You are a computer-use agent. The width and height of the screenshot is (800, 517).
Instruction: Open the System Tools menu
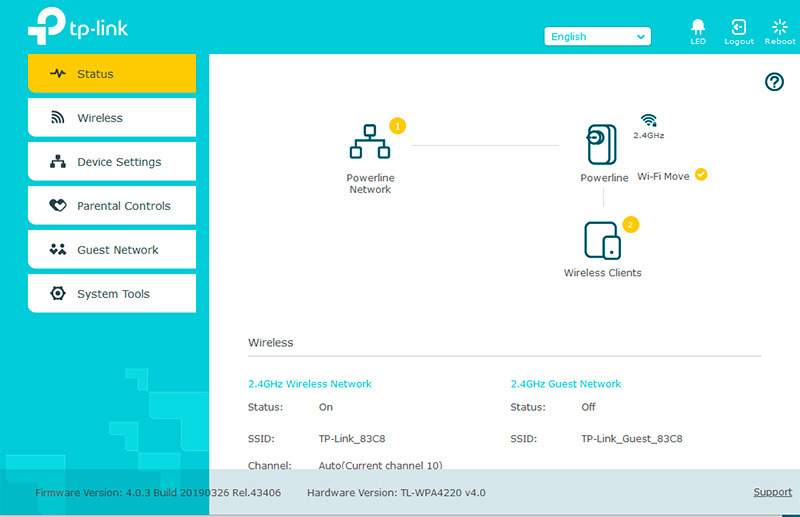pyautogui.click(x=112, y=294)
